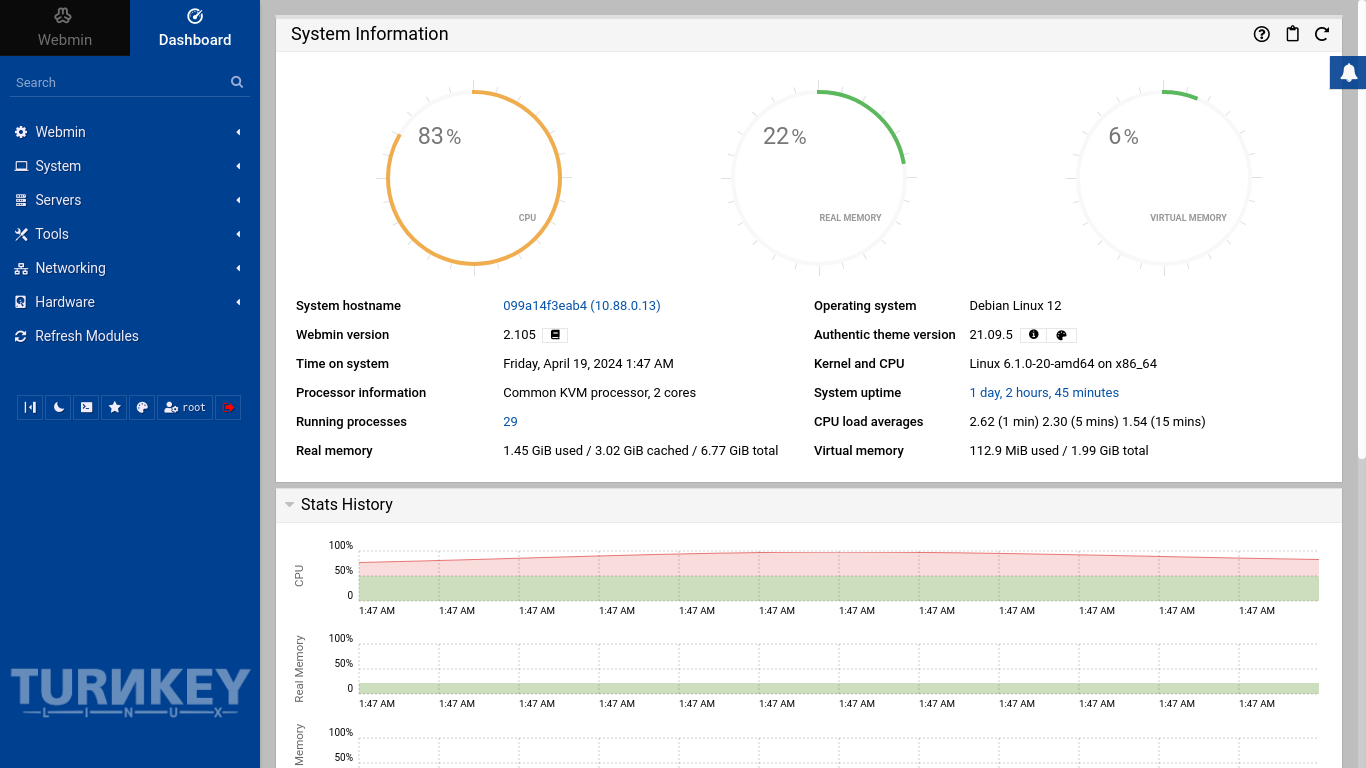The height and width of the screenshot is (768, 1366).
Task: Expand the Networking sidebar section
Action: pyautogui.click(x=70, y=267)
